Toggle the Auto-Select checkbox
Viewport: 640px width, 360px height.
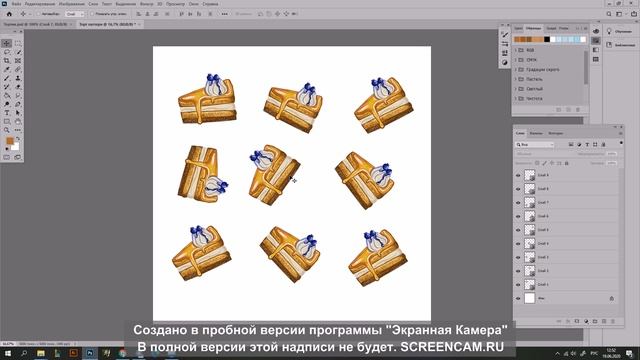pos(38,14)
